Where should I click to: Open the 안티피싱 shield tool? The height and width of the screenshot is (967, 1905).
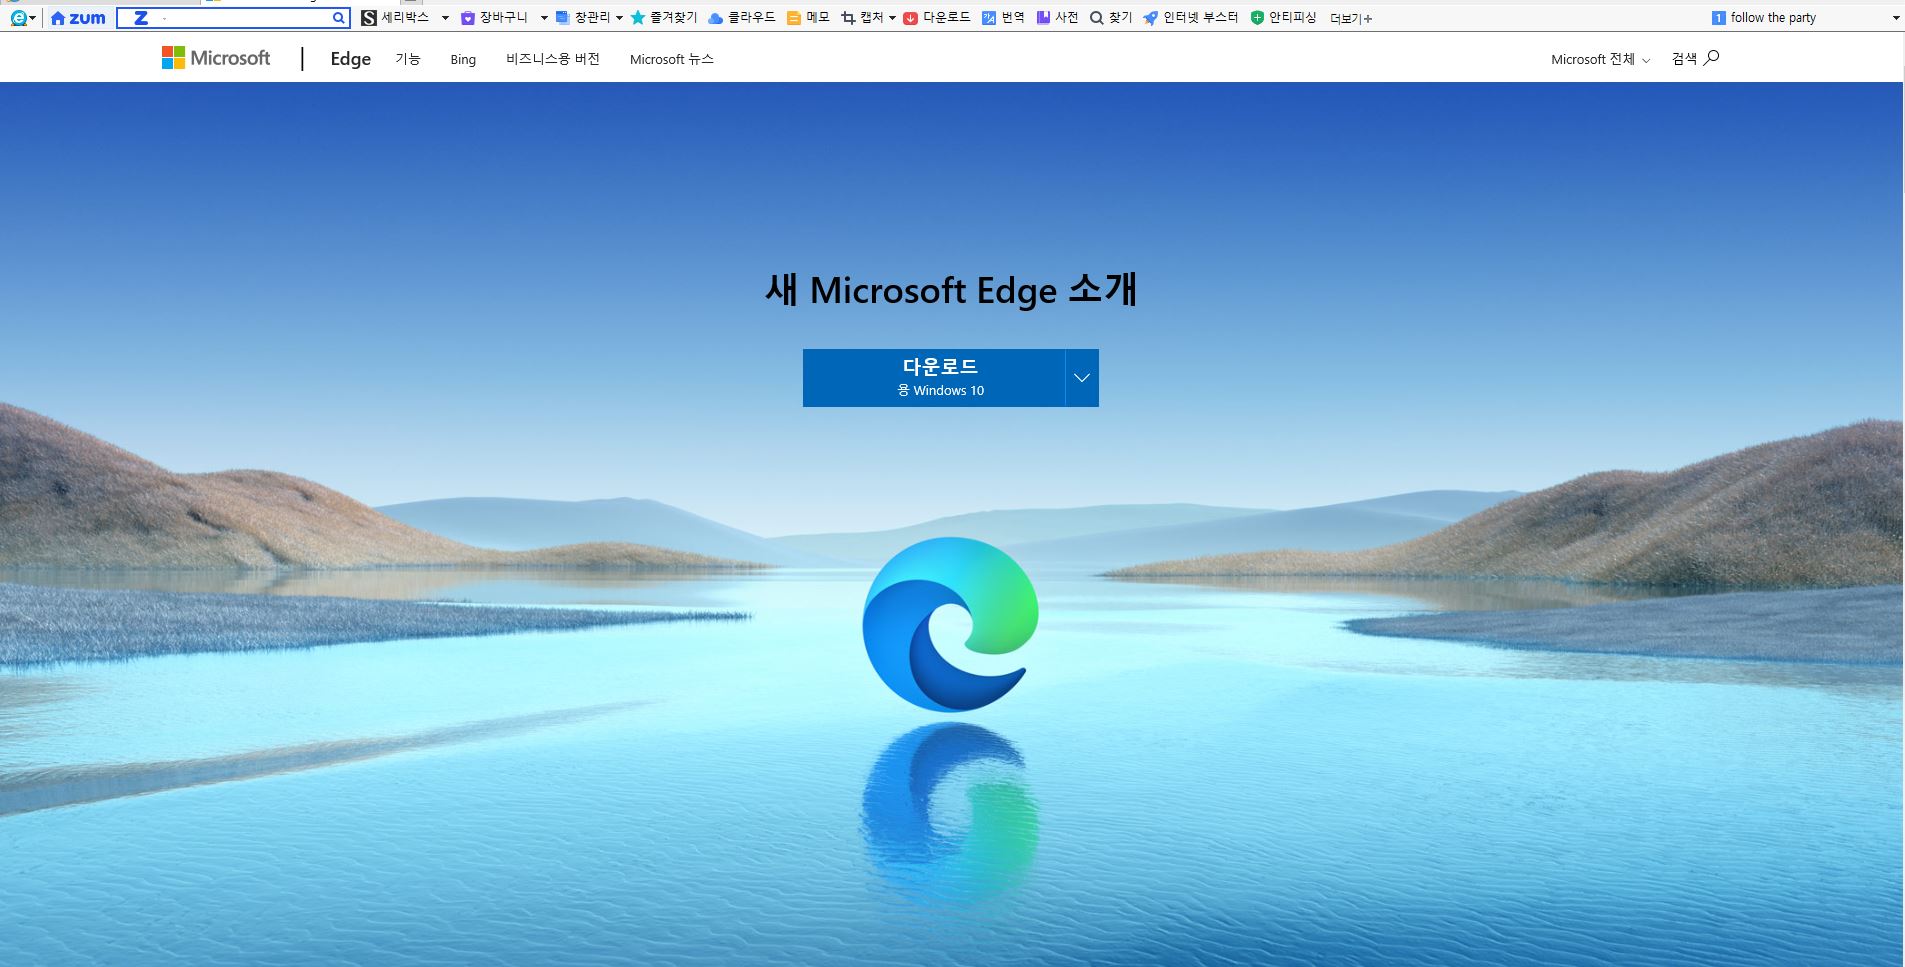(x=1284, y=18)
